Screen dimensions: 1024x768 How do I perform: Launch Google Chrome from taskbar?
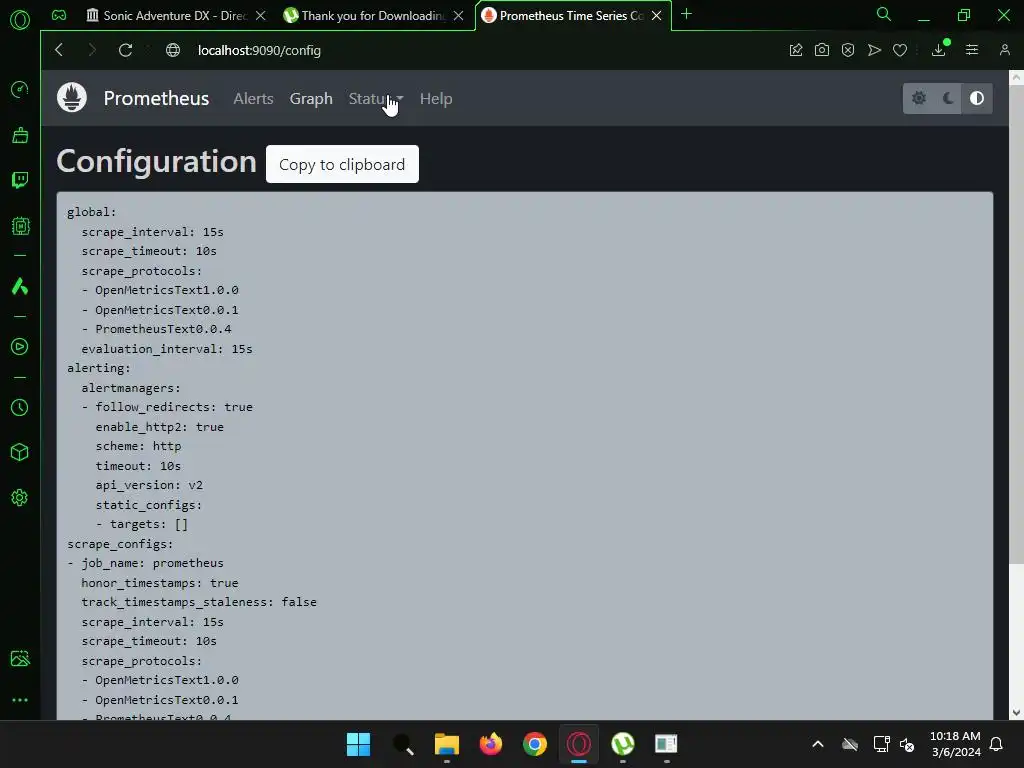(535, 744)
